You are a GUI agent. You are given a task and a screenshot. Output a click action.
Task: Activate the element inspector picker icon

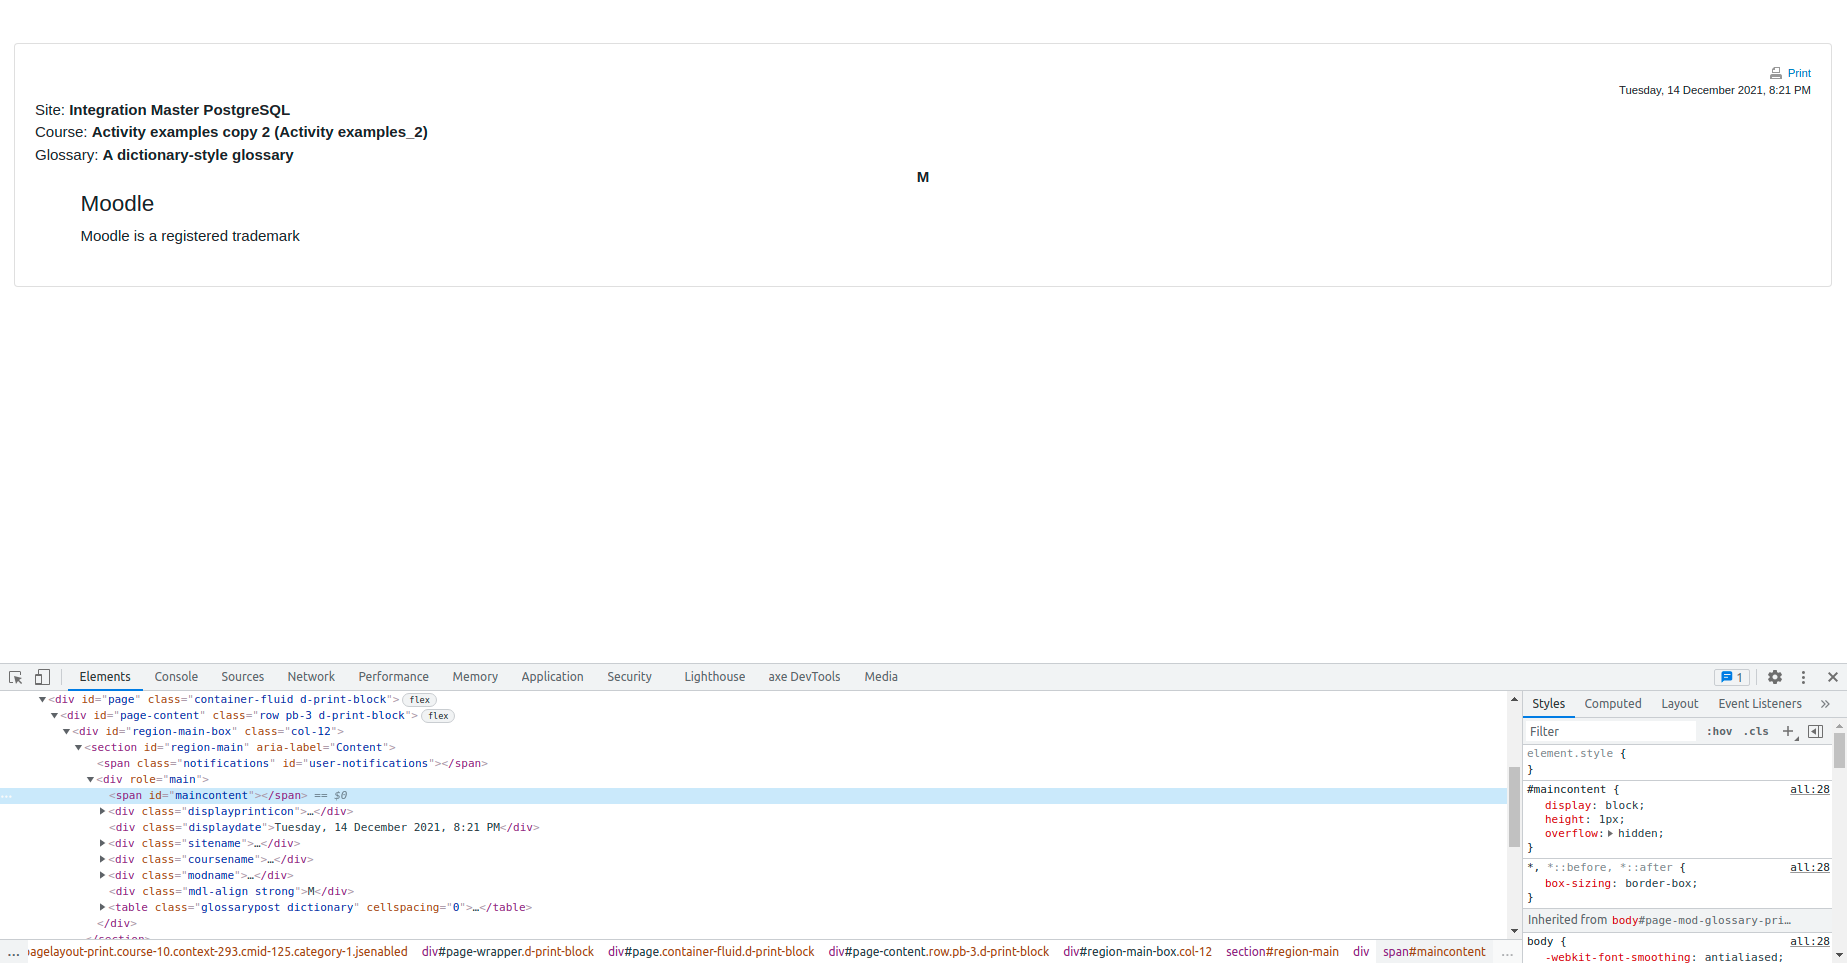[x=15, y=677]
